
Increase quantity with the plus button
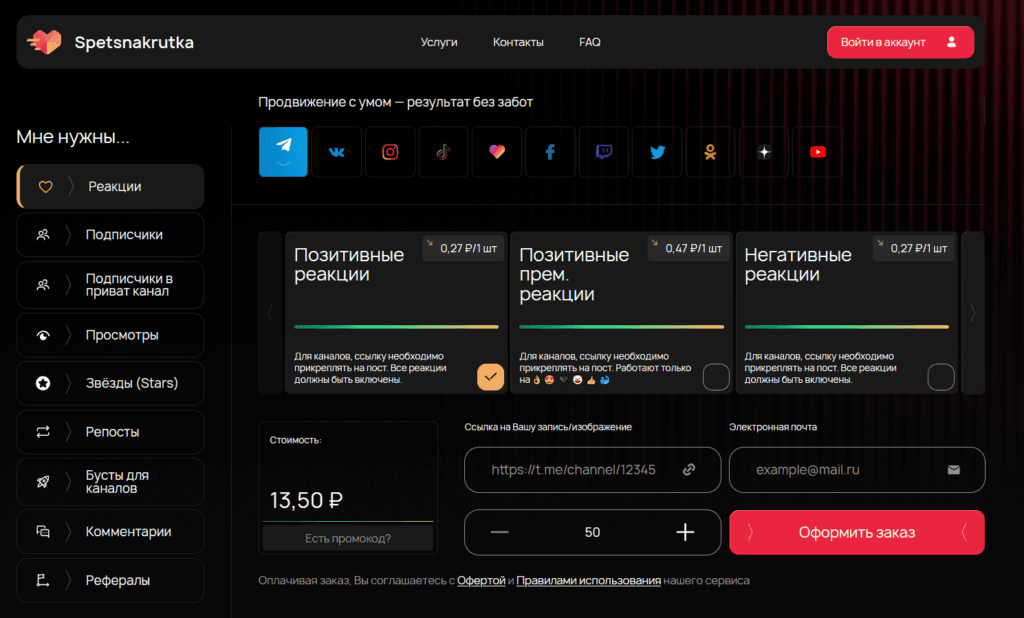[x=685, y=532]
